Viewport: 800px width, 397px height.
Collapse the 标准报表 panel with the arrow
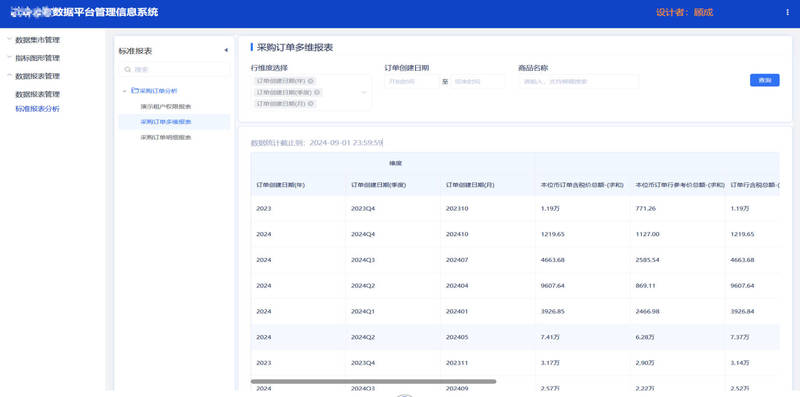(x=226, y=51)
